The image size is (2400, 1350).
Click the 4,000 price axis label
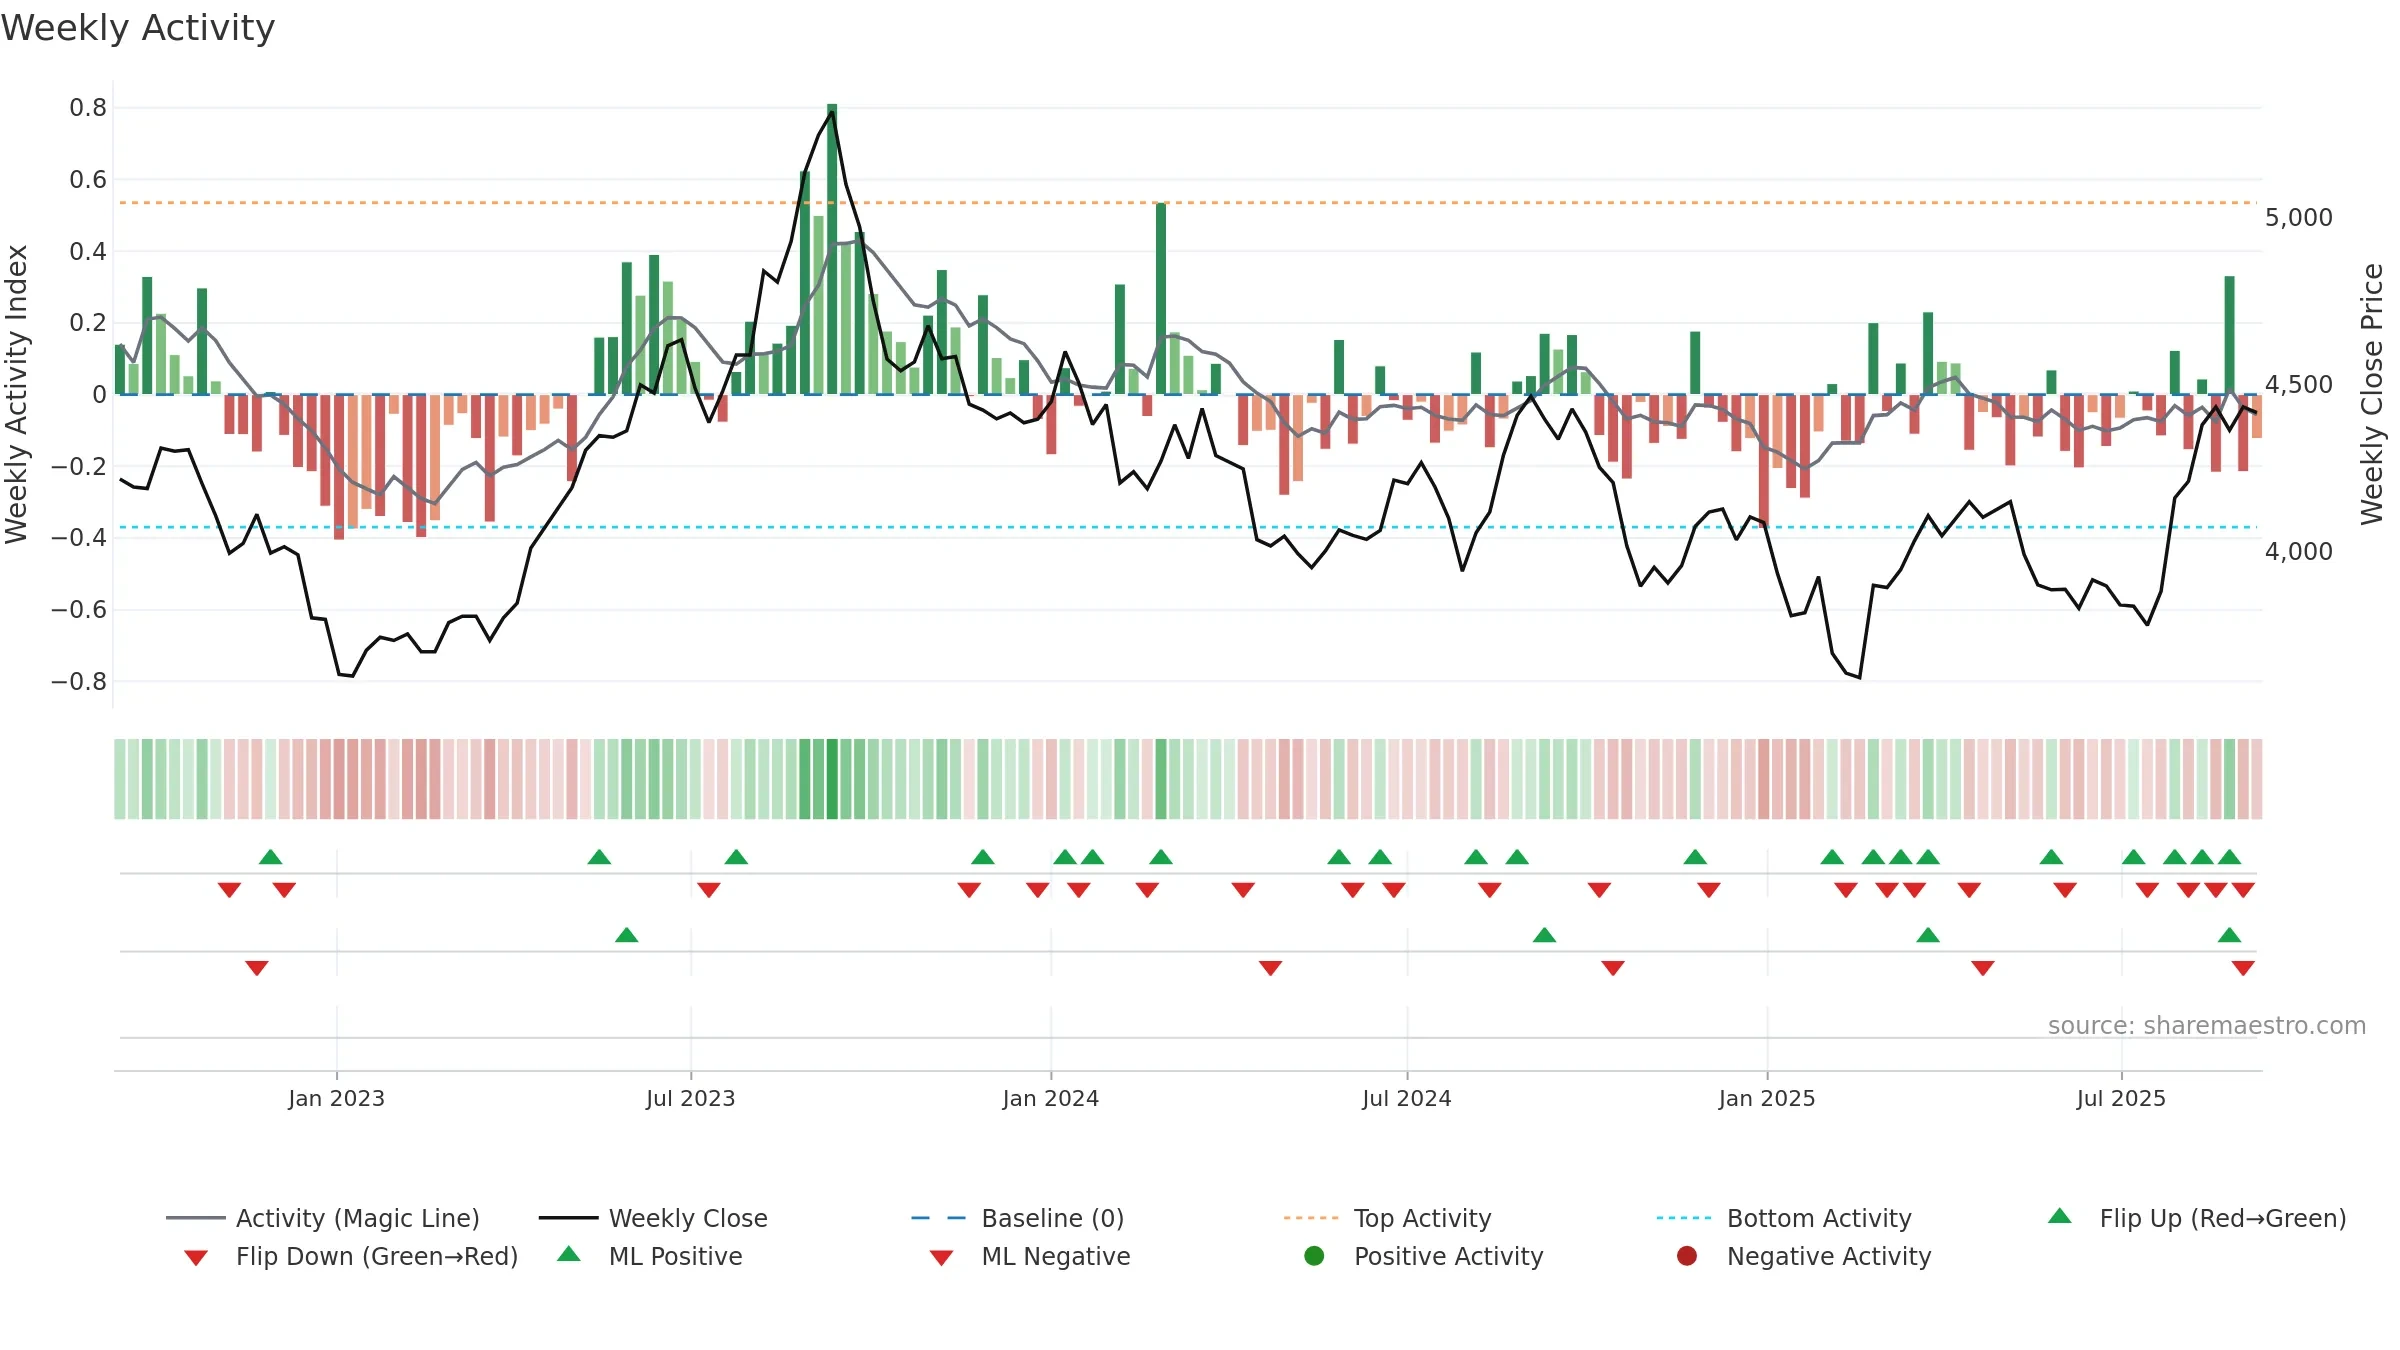[2299, 552]
